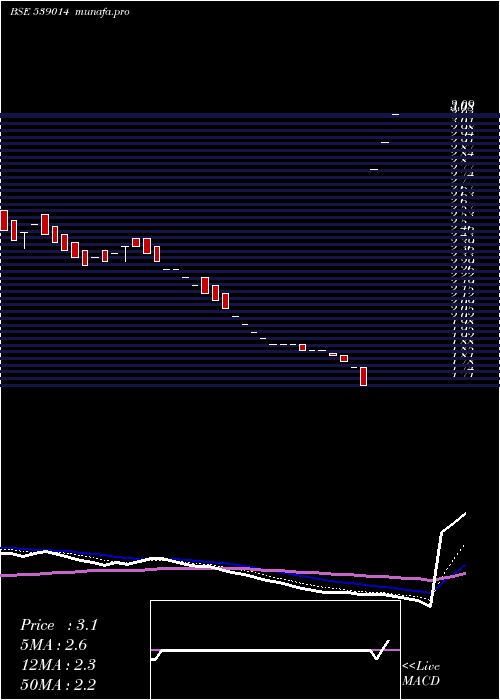Click the topmost price tick at chart high
Viewport: 500px width, 700px height.
pyautogui.click(x=396, y=115)
